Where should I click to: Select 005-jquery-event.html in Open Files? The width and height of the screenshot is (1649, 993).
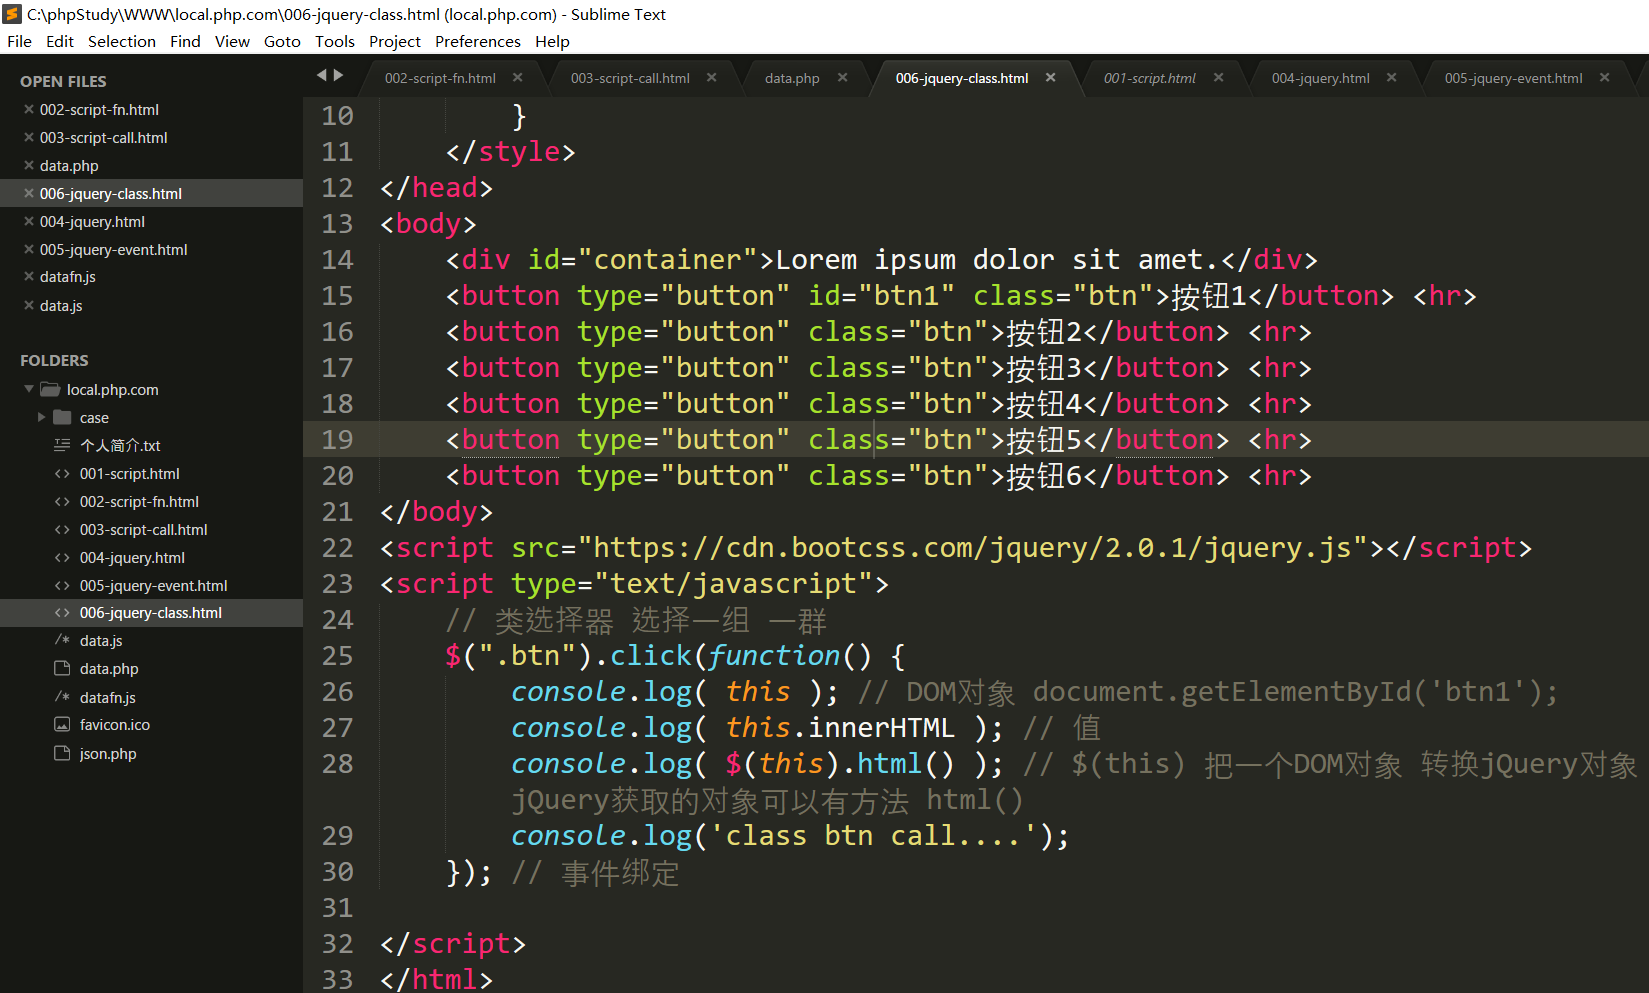point(113,250)
